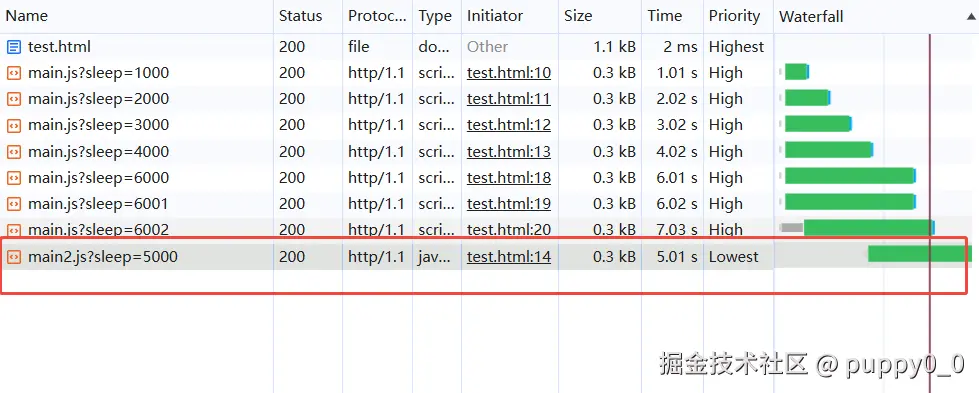The width and height of the screenshot is (979, 393).
Task: Open initiator link test.html:18
Action: (509, 178)
